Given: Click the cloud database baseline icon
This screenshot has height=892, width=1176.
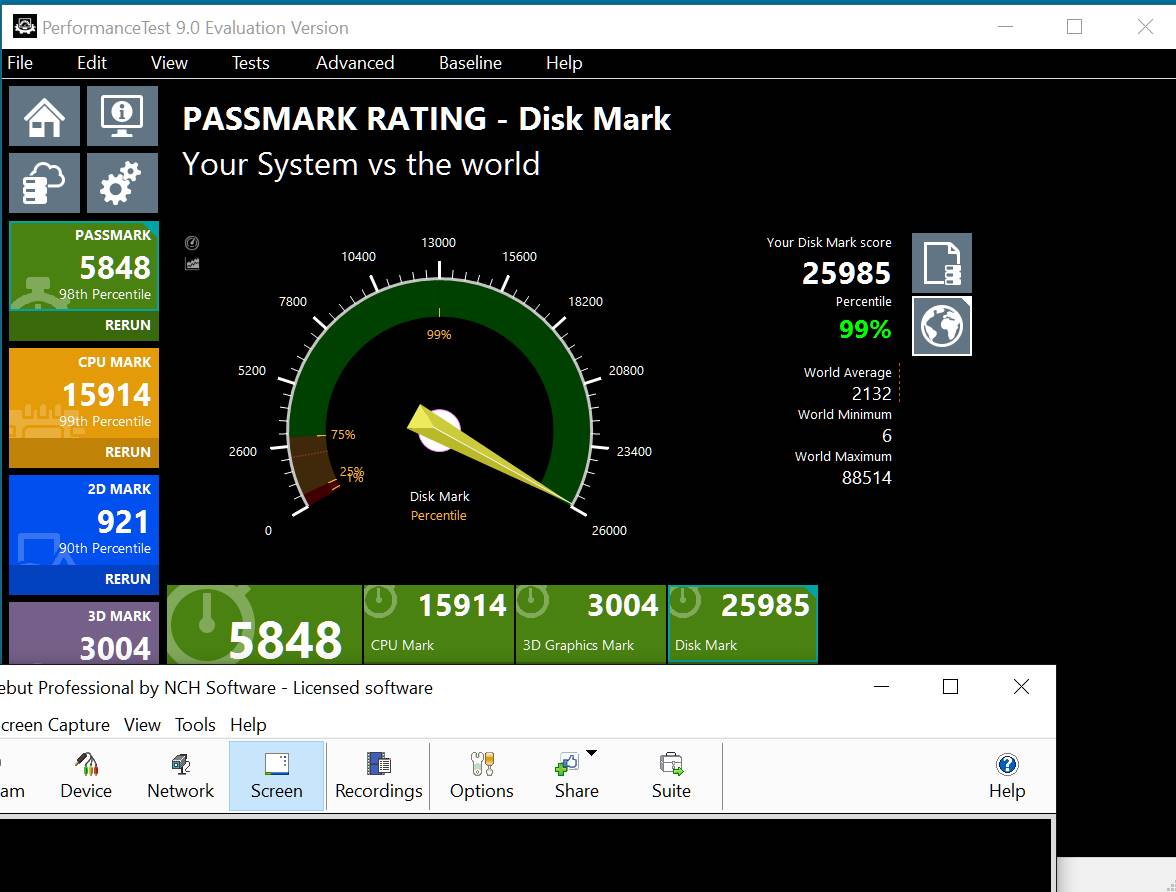Looking at the screenshot, I should [x=44, y=183].
